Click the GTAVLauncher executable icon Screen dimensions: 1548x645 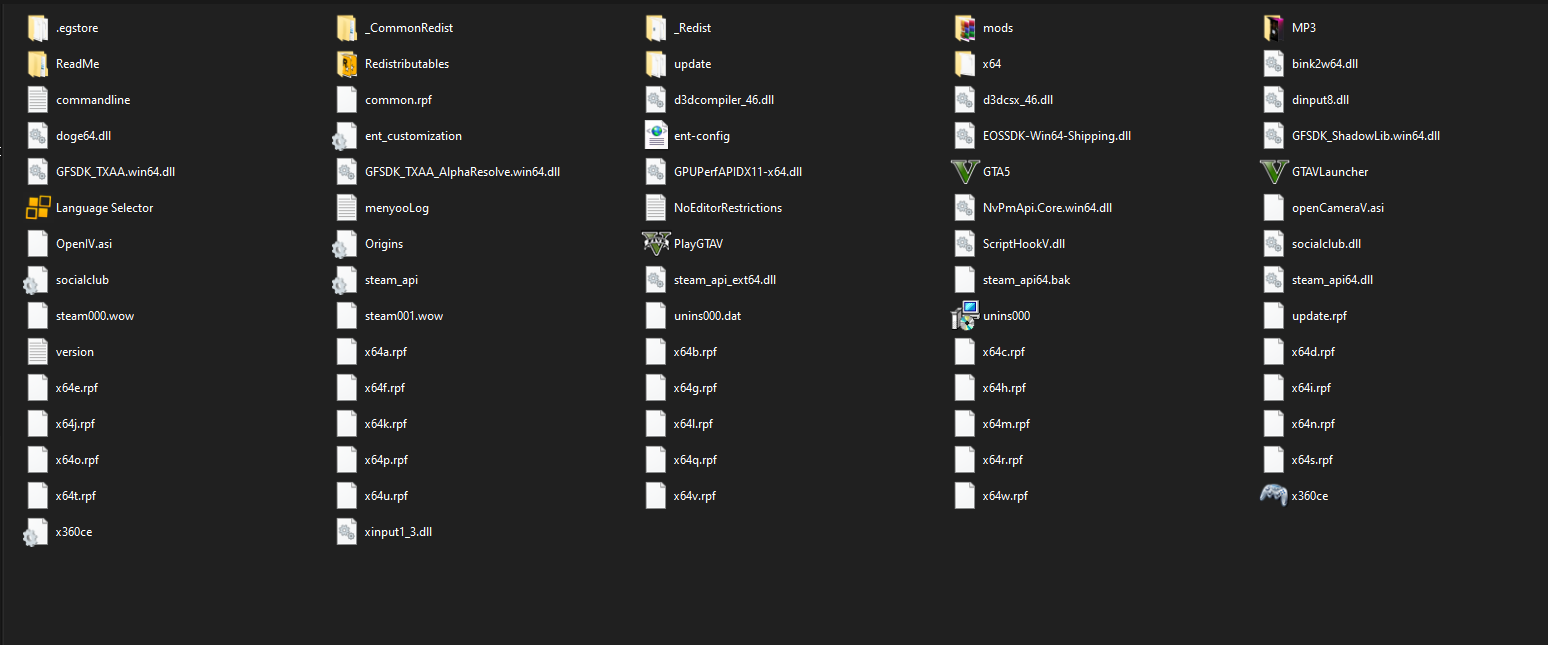[x=1273, y=172]
